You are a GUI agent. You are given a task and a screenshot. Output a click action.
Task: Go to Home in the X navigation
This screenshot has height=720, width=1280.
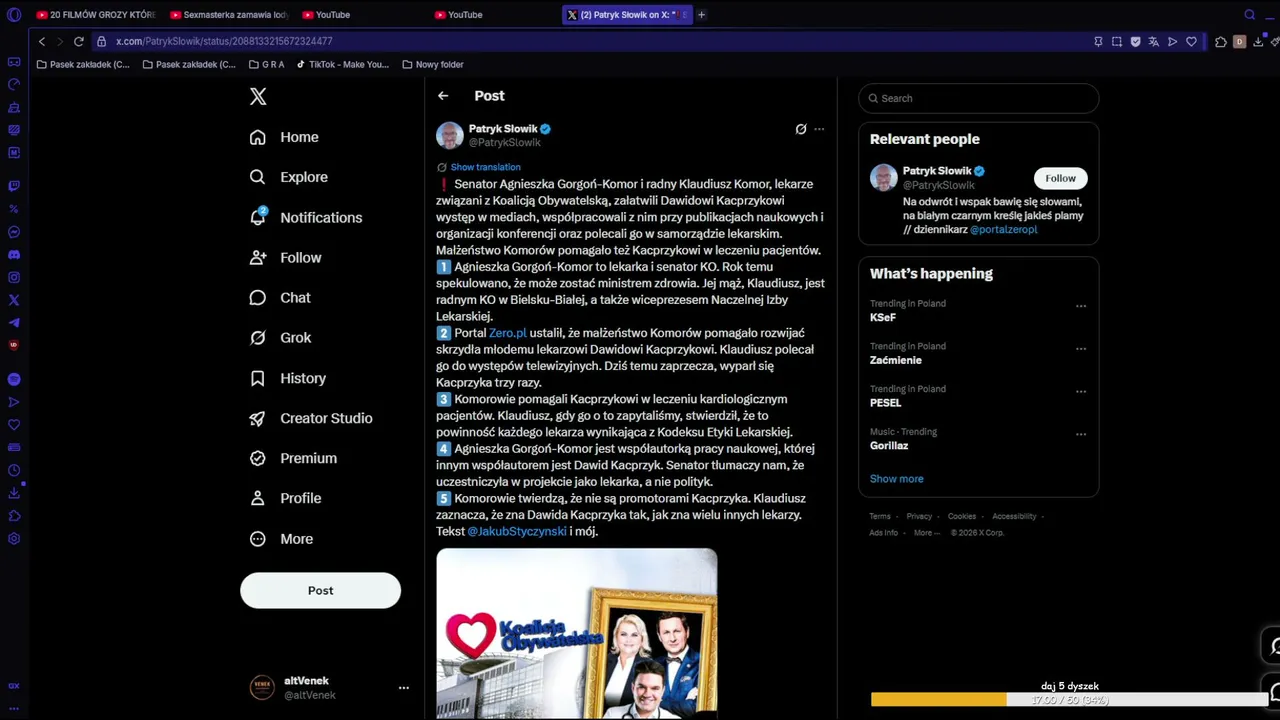point(284,137)
